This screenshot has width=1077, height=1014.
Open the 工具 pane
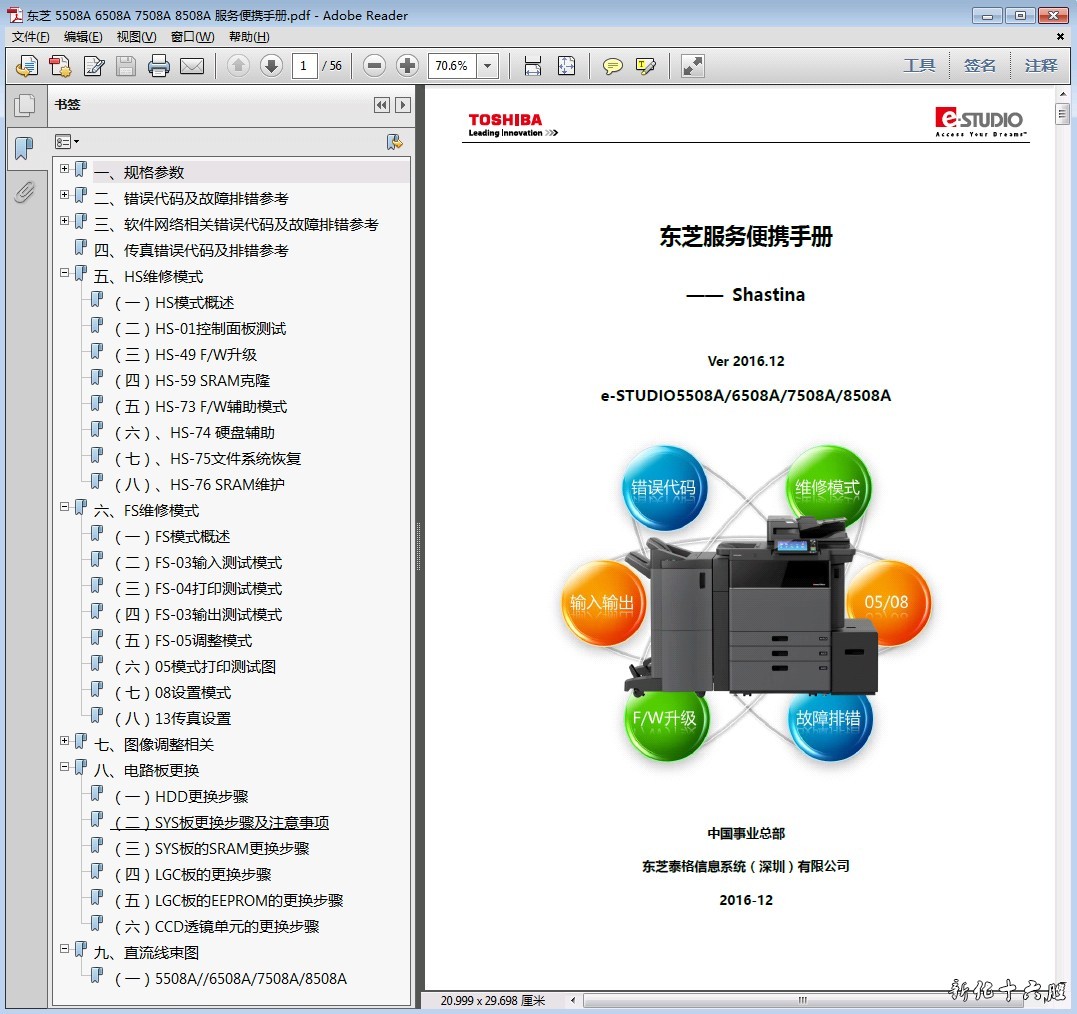point(919,66)
